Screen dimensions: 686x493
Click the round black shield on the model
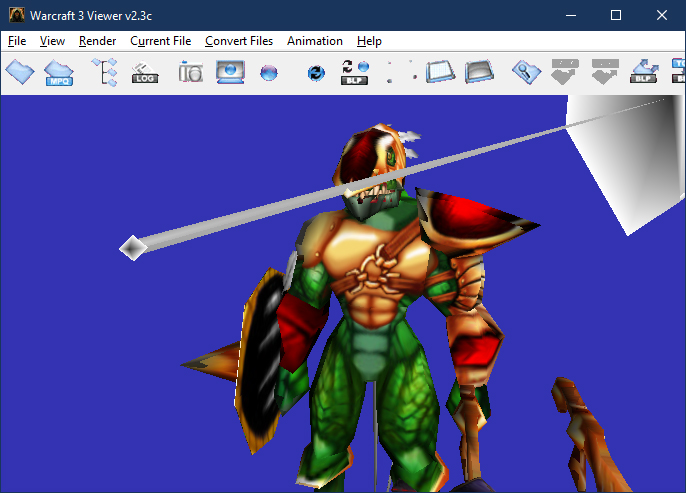(x=260, y=361)
